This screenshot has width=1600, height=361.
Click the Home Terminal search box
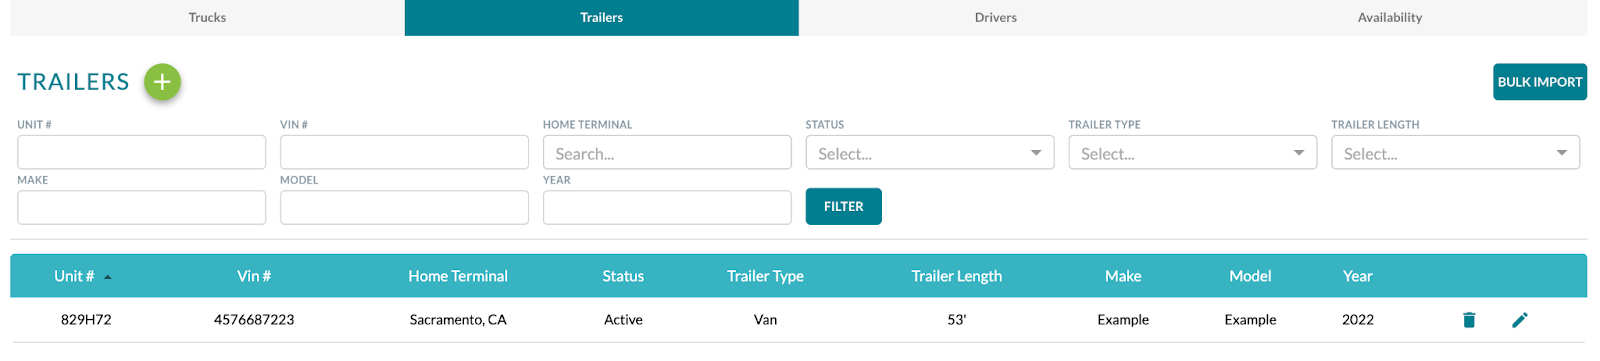[667, 153]
